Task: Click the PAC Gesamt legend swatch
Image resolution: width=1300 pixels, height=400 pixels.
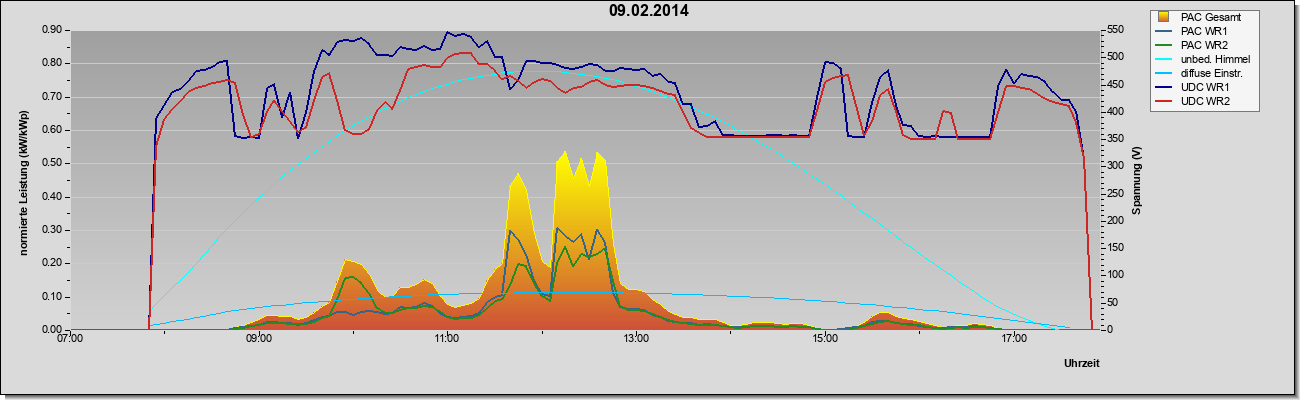Action: tap(1166, 17)
